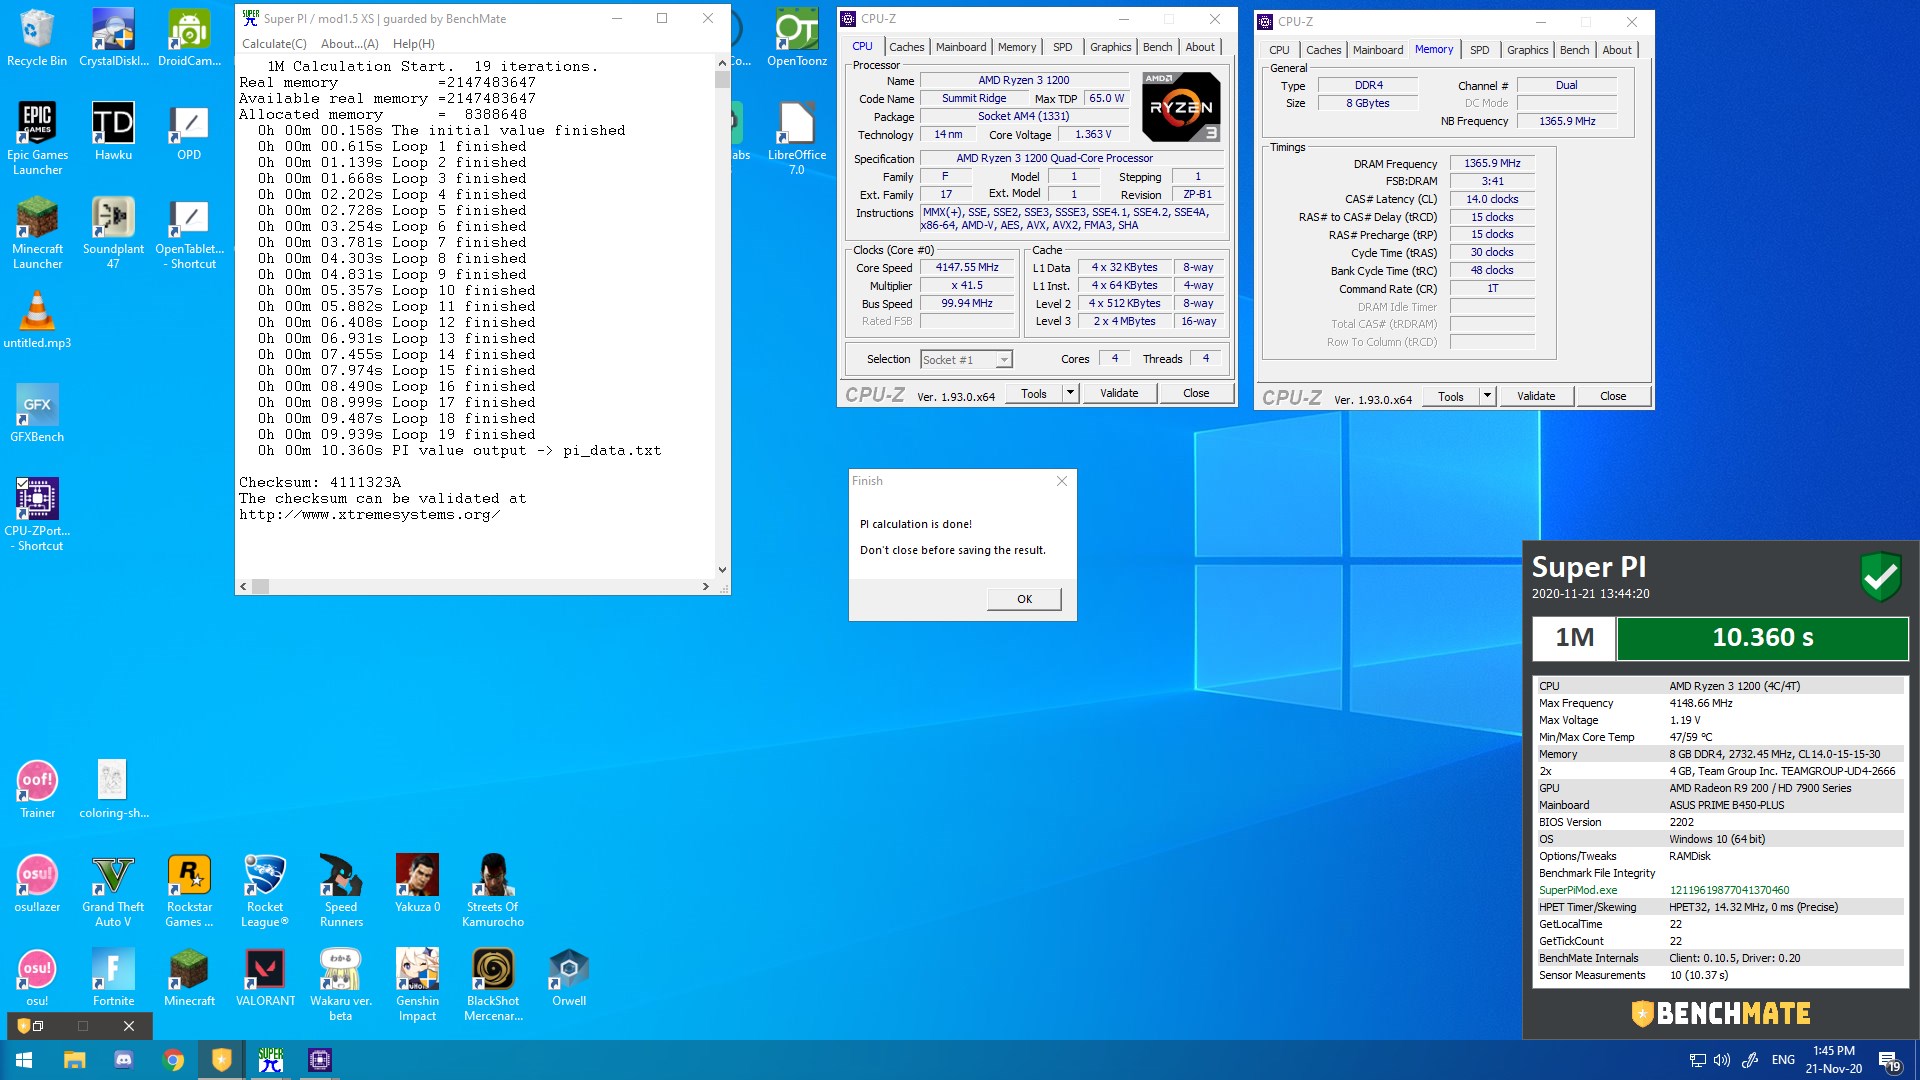This screenshot has height=1080, width=1920.
Task: Open the notification center icon
Action: 1889,1060
